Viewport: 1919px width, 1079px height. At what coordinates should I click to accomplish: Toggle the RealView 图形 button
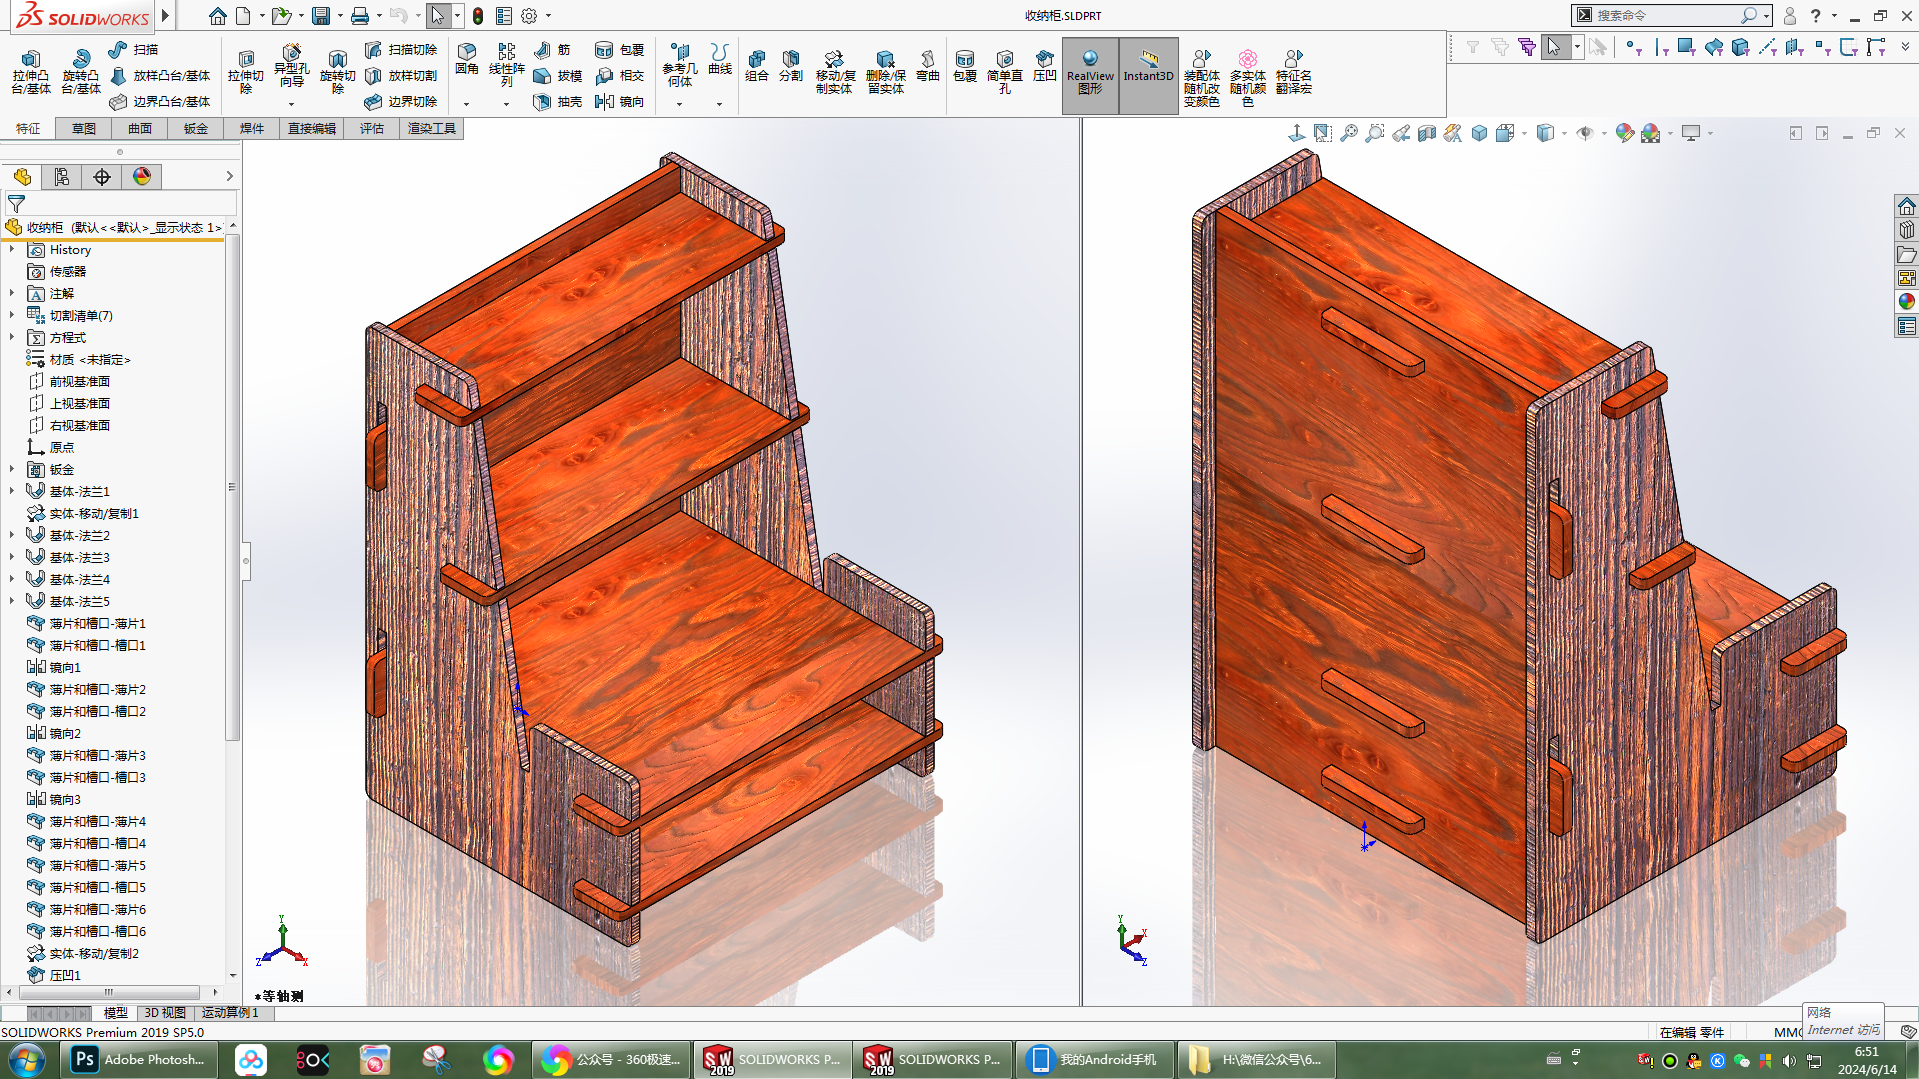[x=1090, y=75]
